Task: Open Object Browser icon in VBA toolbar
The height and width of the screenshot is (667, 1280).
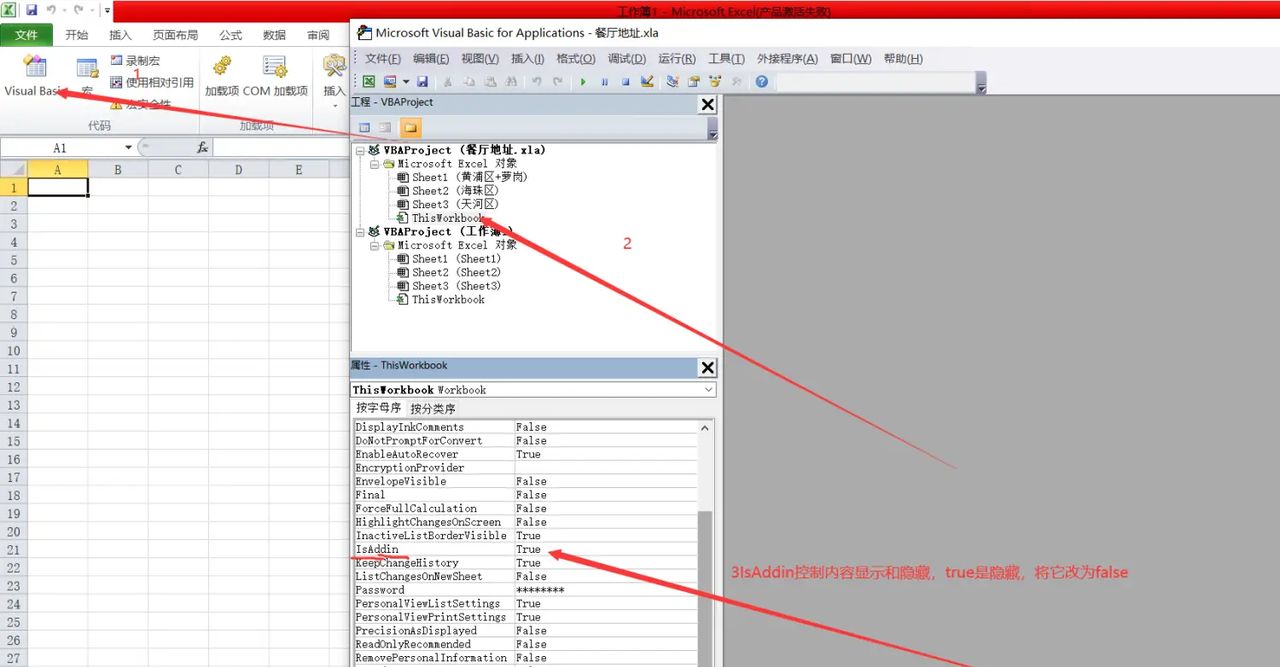Action: tap(715, 82)
